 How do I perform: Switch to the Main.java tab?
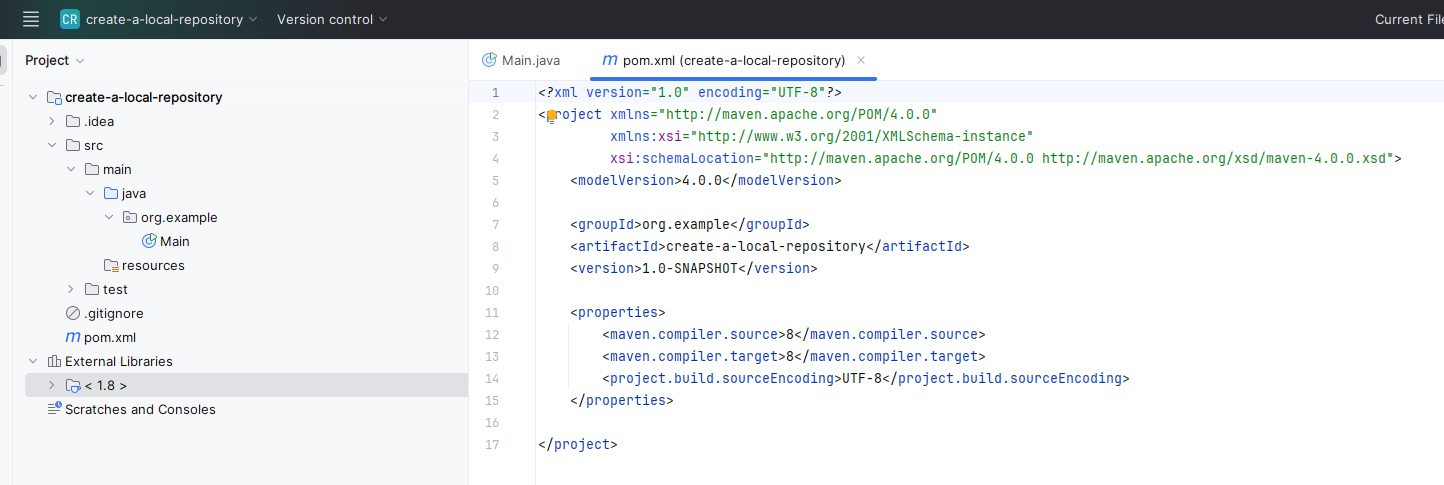point(521,60)
